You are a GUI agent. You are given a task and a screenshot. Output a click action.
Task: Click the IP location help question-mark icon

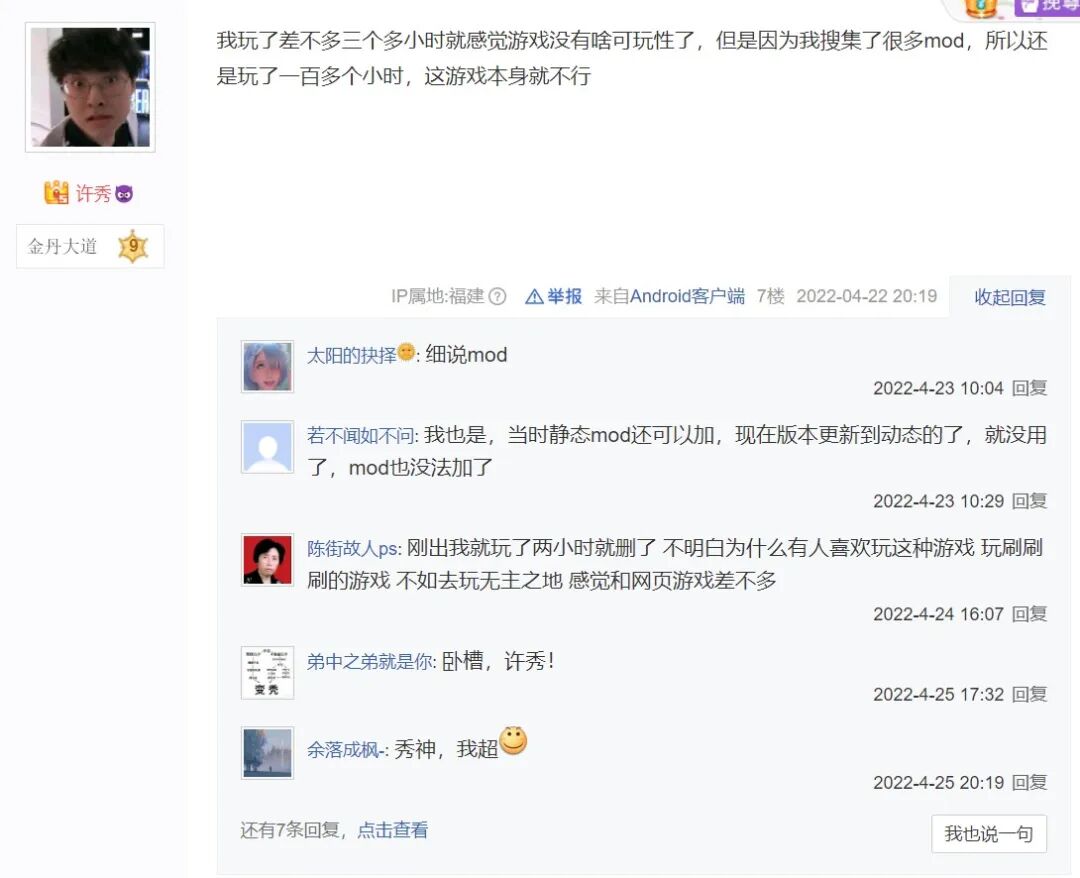(497, 297)
